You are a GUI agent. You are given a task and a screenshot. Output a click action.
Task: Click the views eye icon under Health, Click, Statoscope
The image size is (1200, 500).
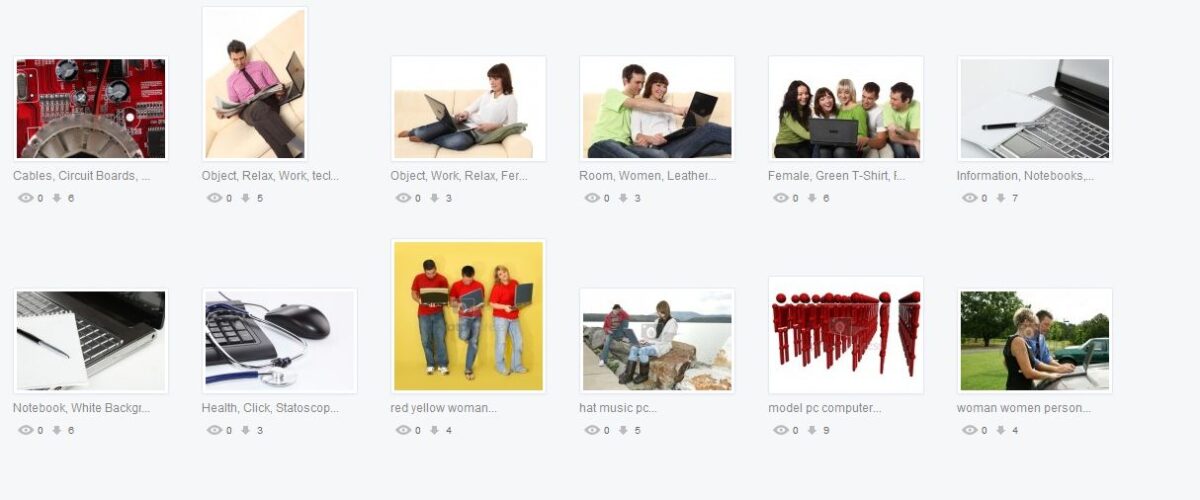tap(215, 430)
